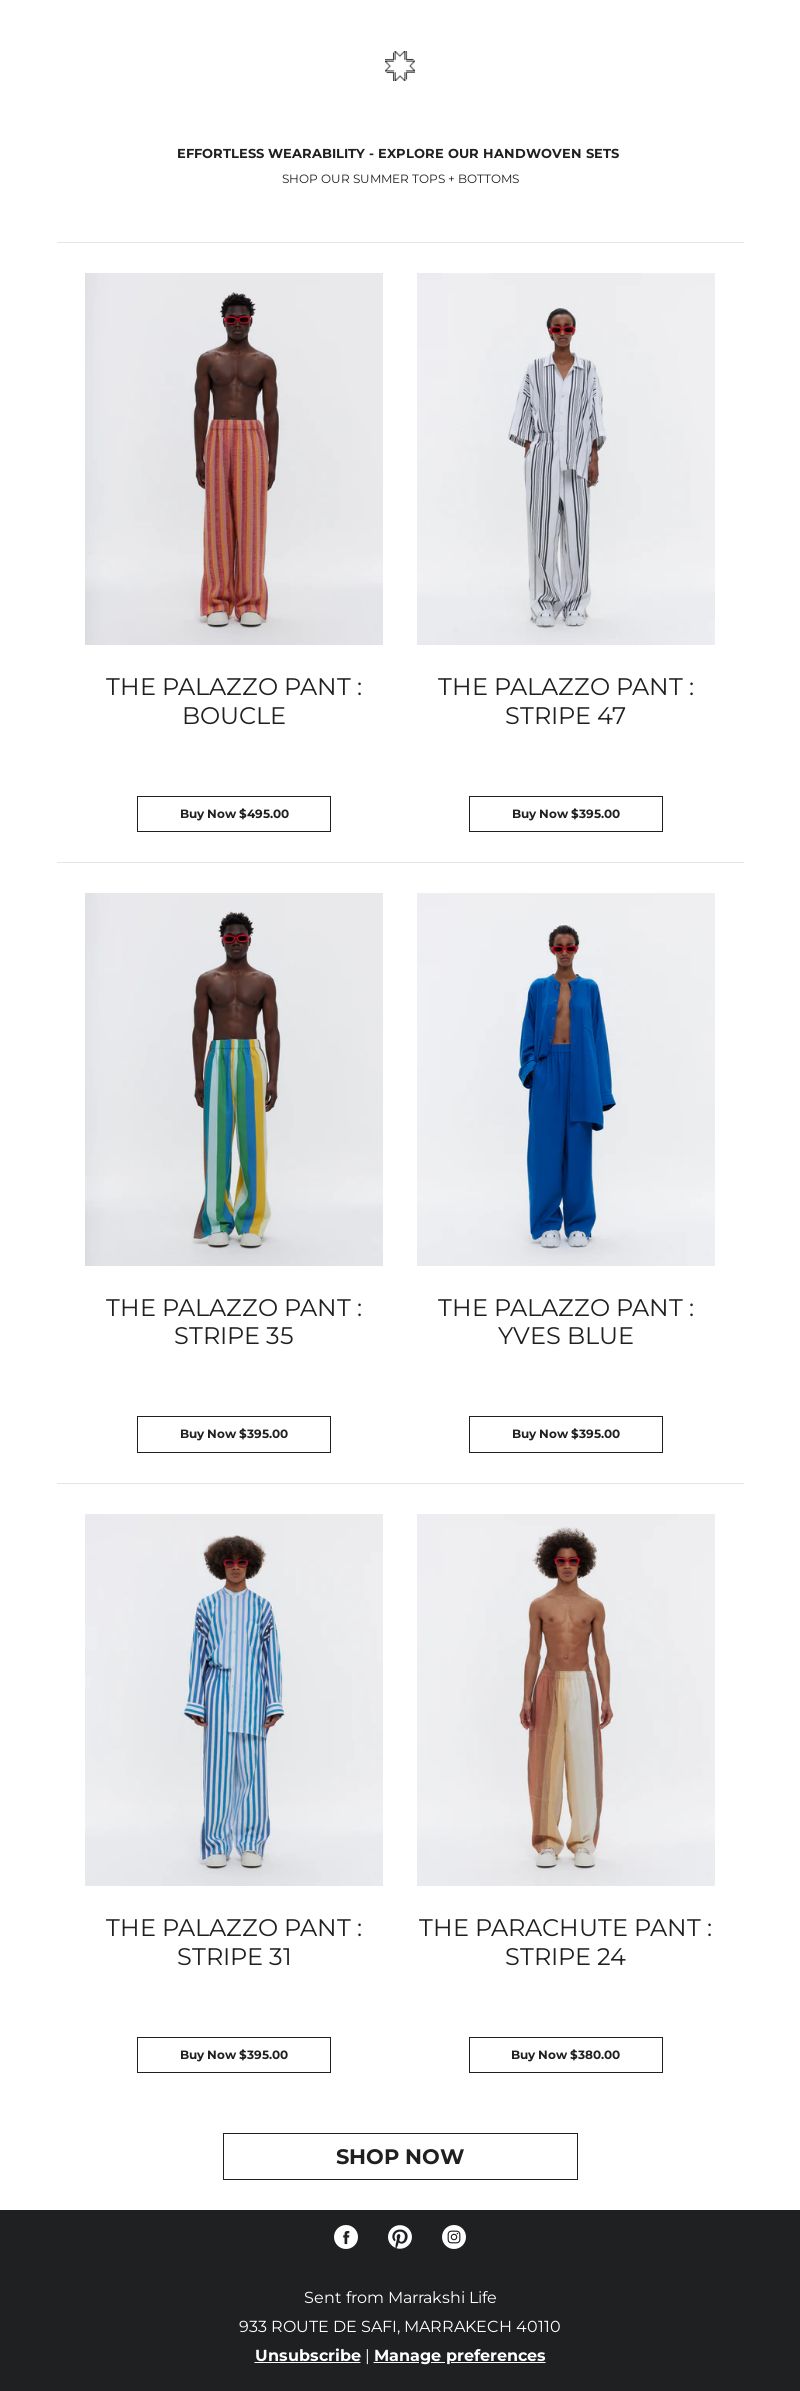The image size is (800, 2391).
Task: Click the Marrakshi Life star logo
Action: [400, 66]
